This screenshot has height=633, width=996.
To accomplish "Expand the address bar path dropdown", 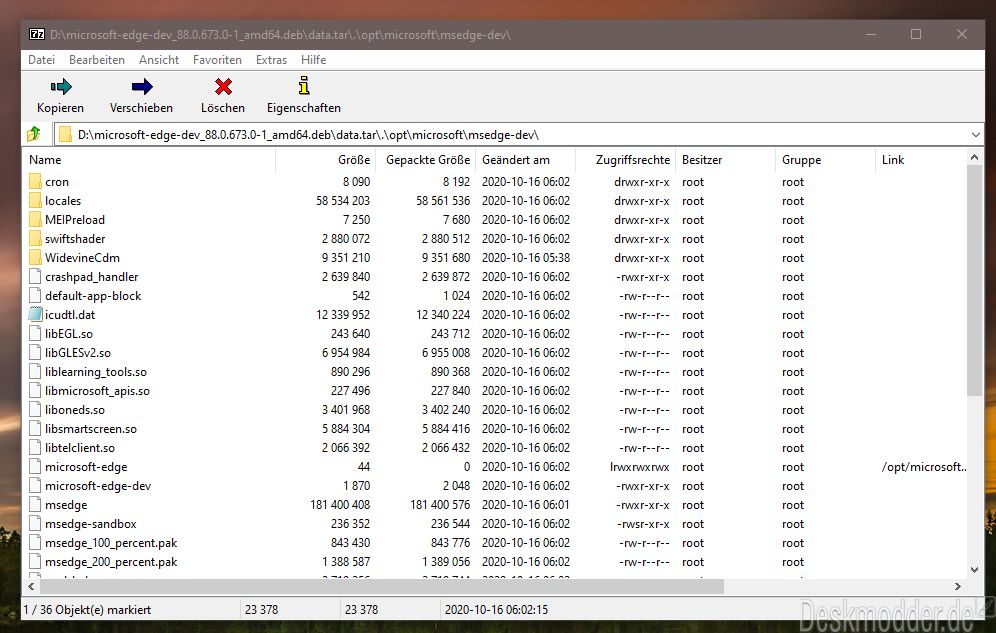I will click(x=975, y=135).
